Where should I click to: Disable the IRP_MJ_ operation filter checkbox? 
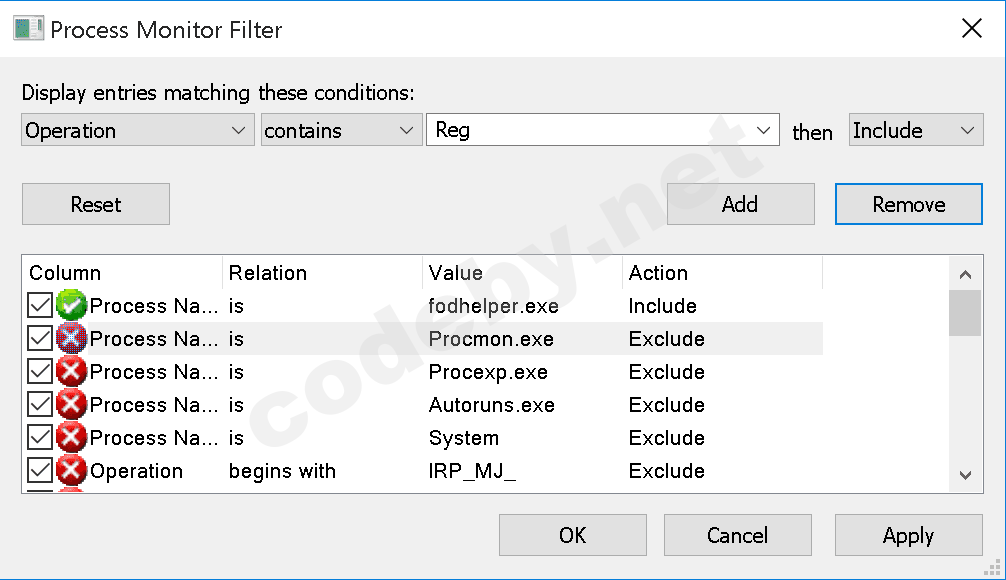[x=40, y=471]
